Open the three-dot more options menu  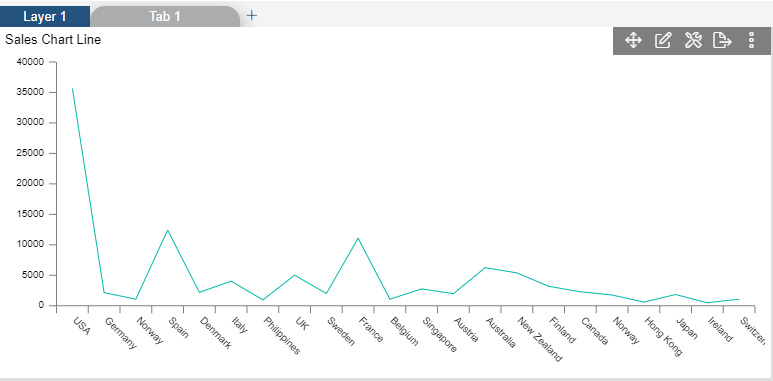point(751,40)
